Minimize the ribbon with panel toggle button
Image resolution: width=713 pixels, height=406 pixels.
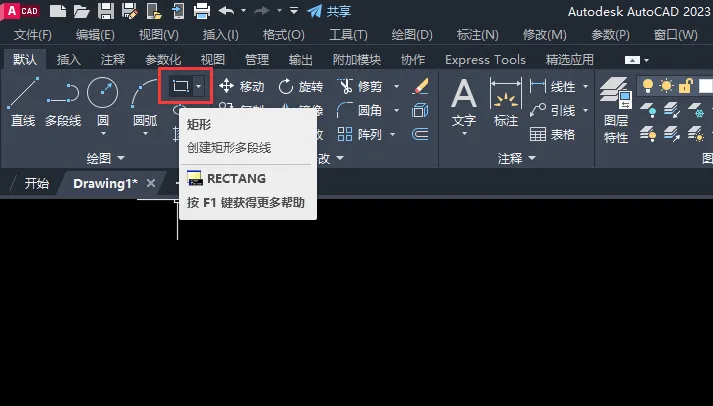632,60
